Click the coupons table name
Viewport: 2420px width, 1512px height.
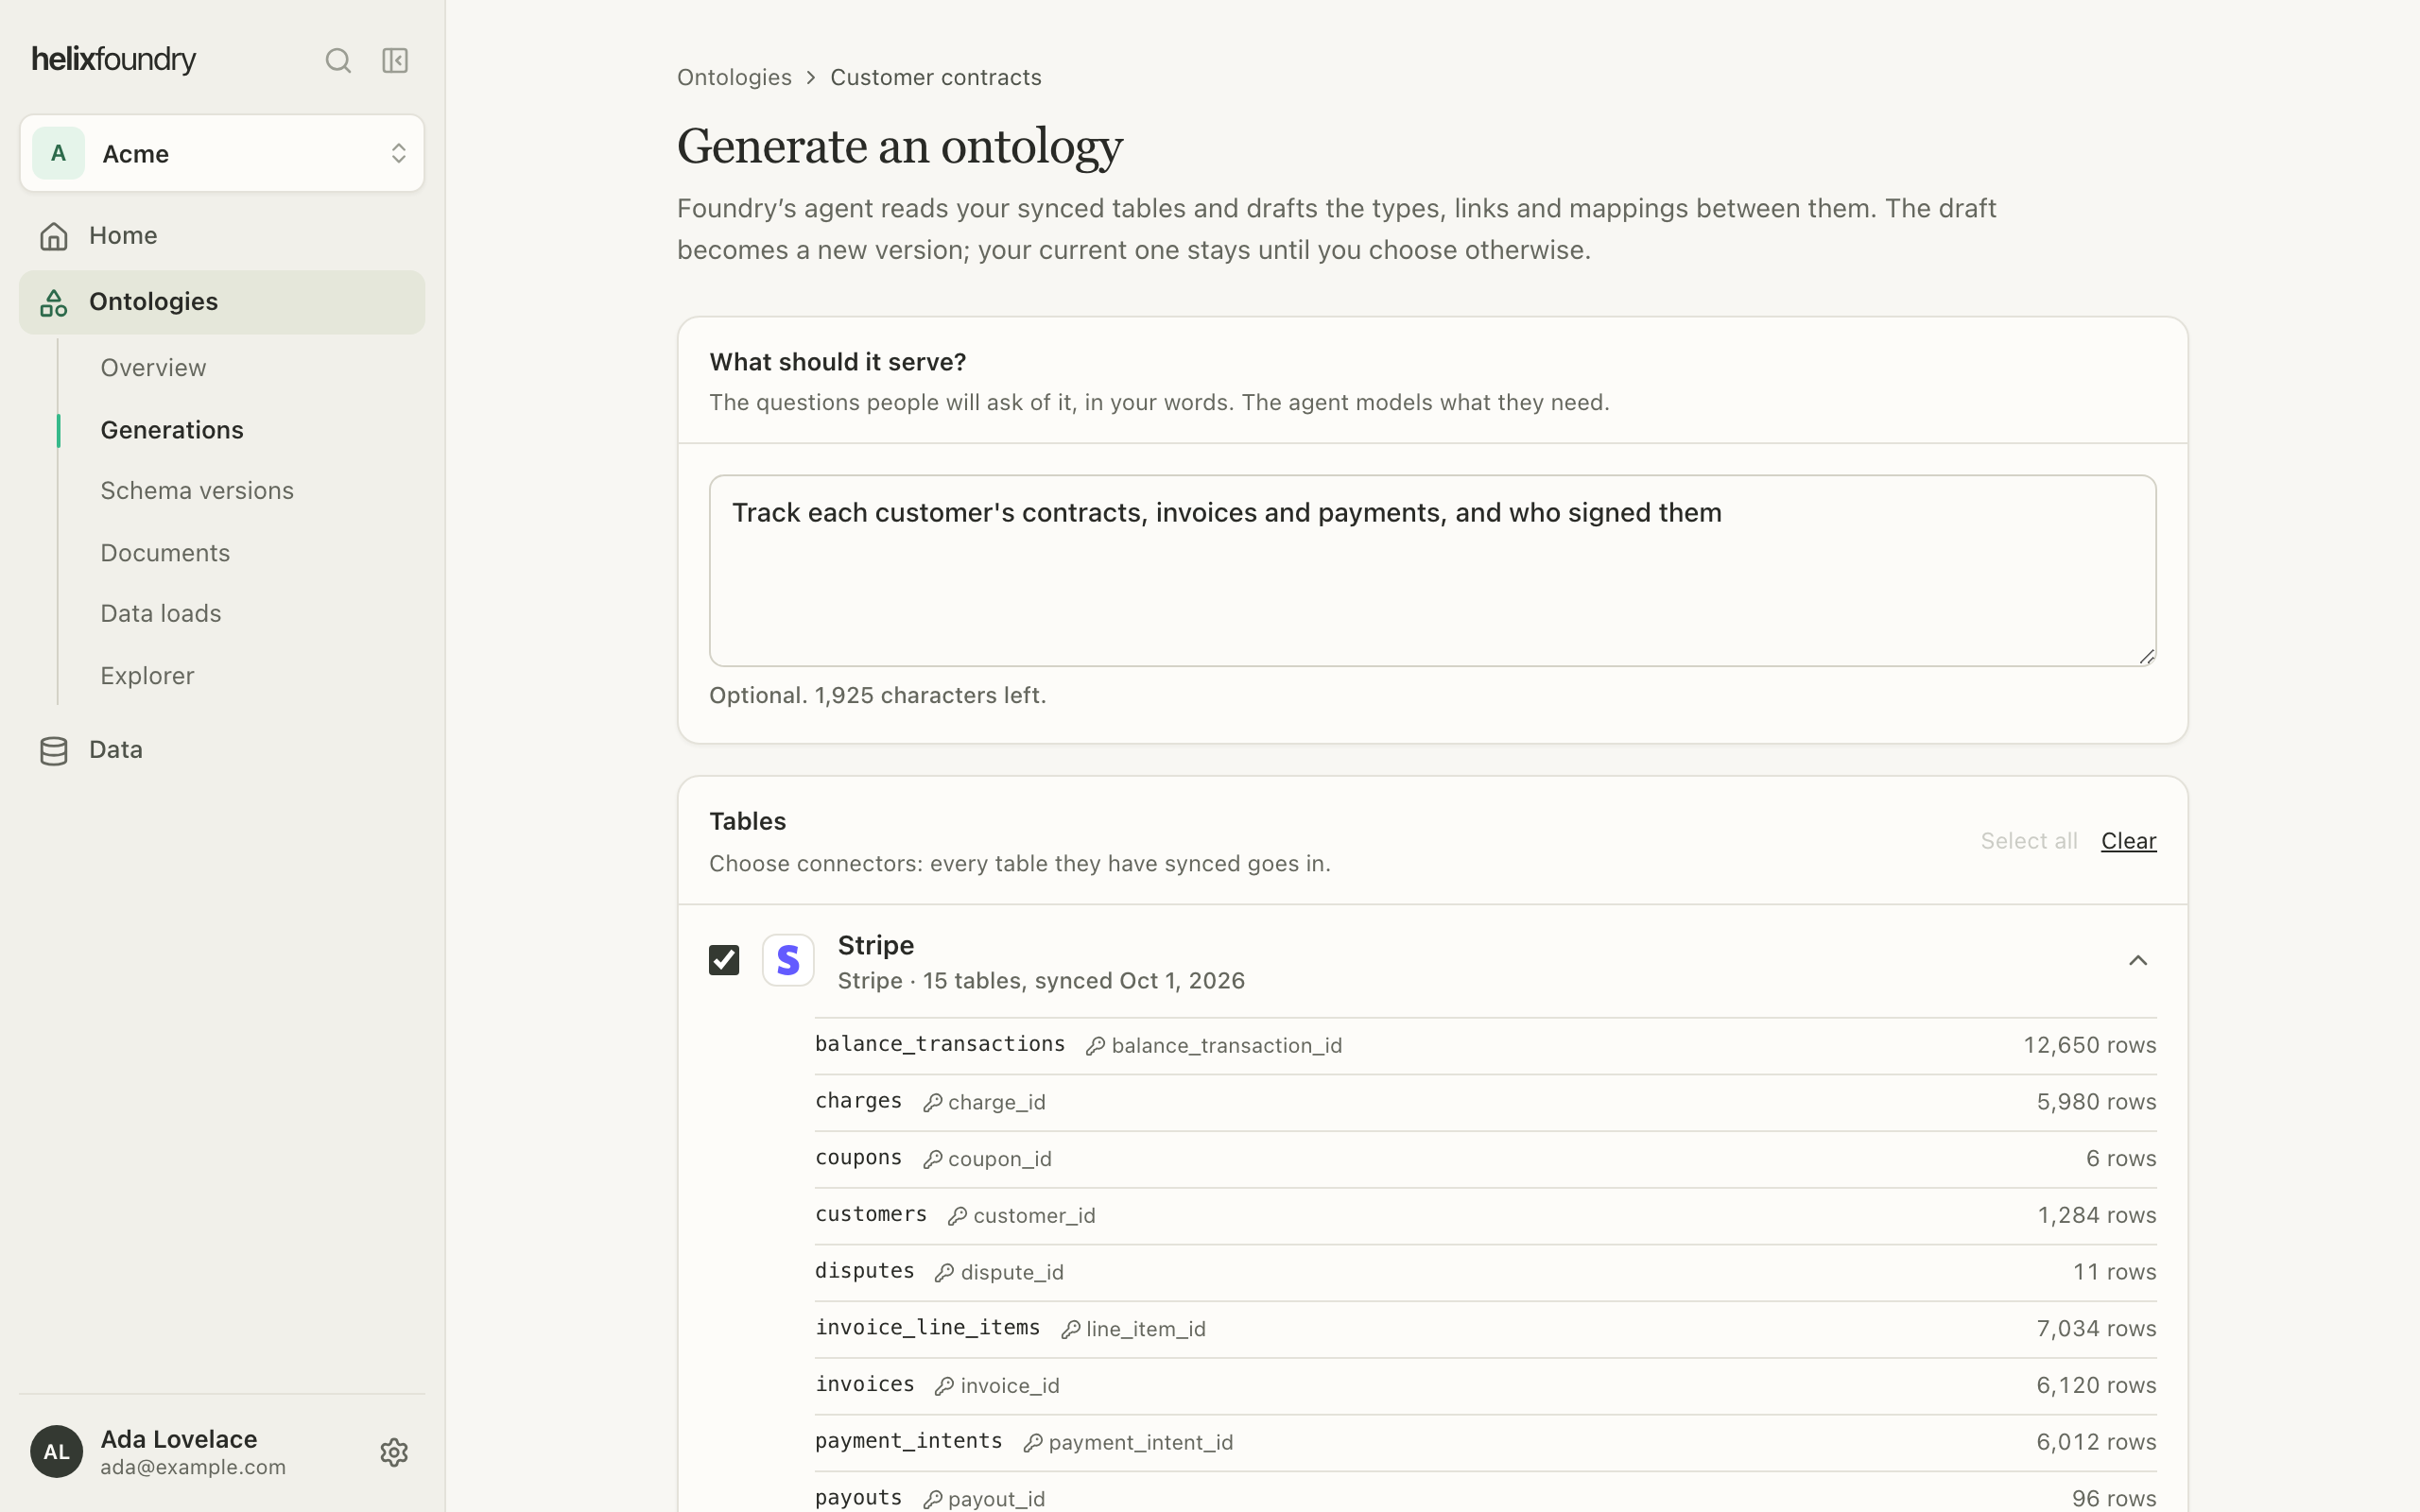(858, 1158)
